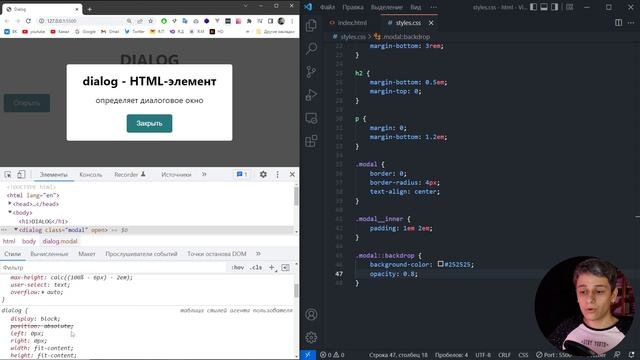The height and width of the screenshot is (360, 640).
Task: Open VS Code Manage gear menu
Action: click(x=311, y=337)
